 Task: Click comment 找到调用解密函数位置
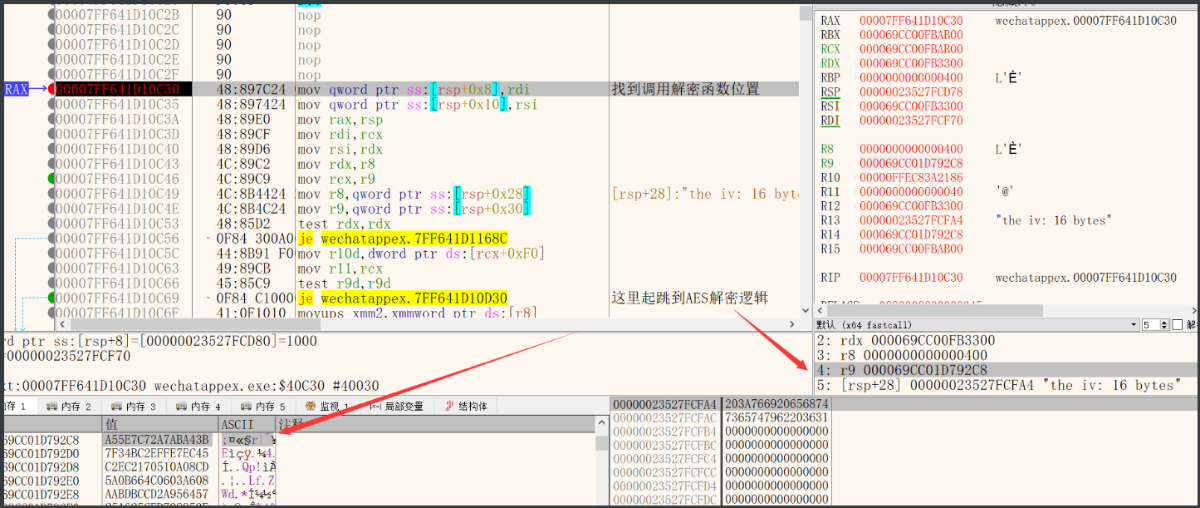coord(686,89)
